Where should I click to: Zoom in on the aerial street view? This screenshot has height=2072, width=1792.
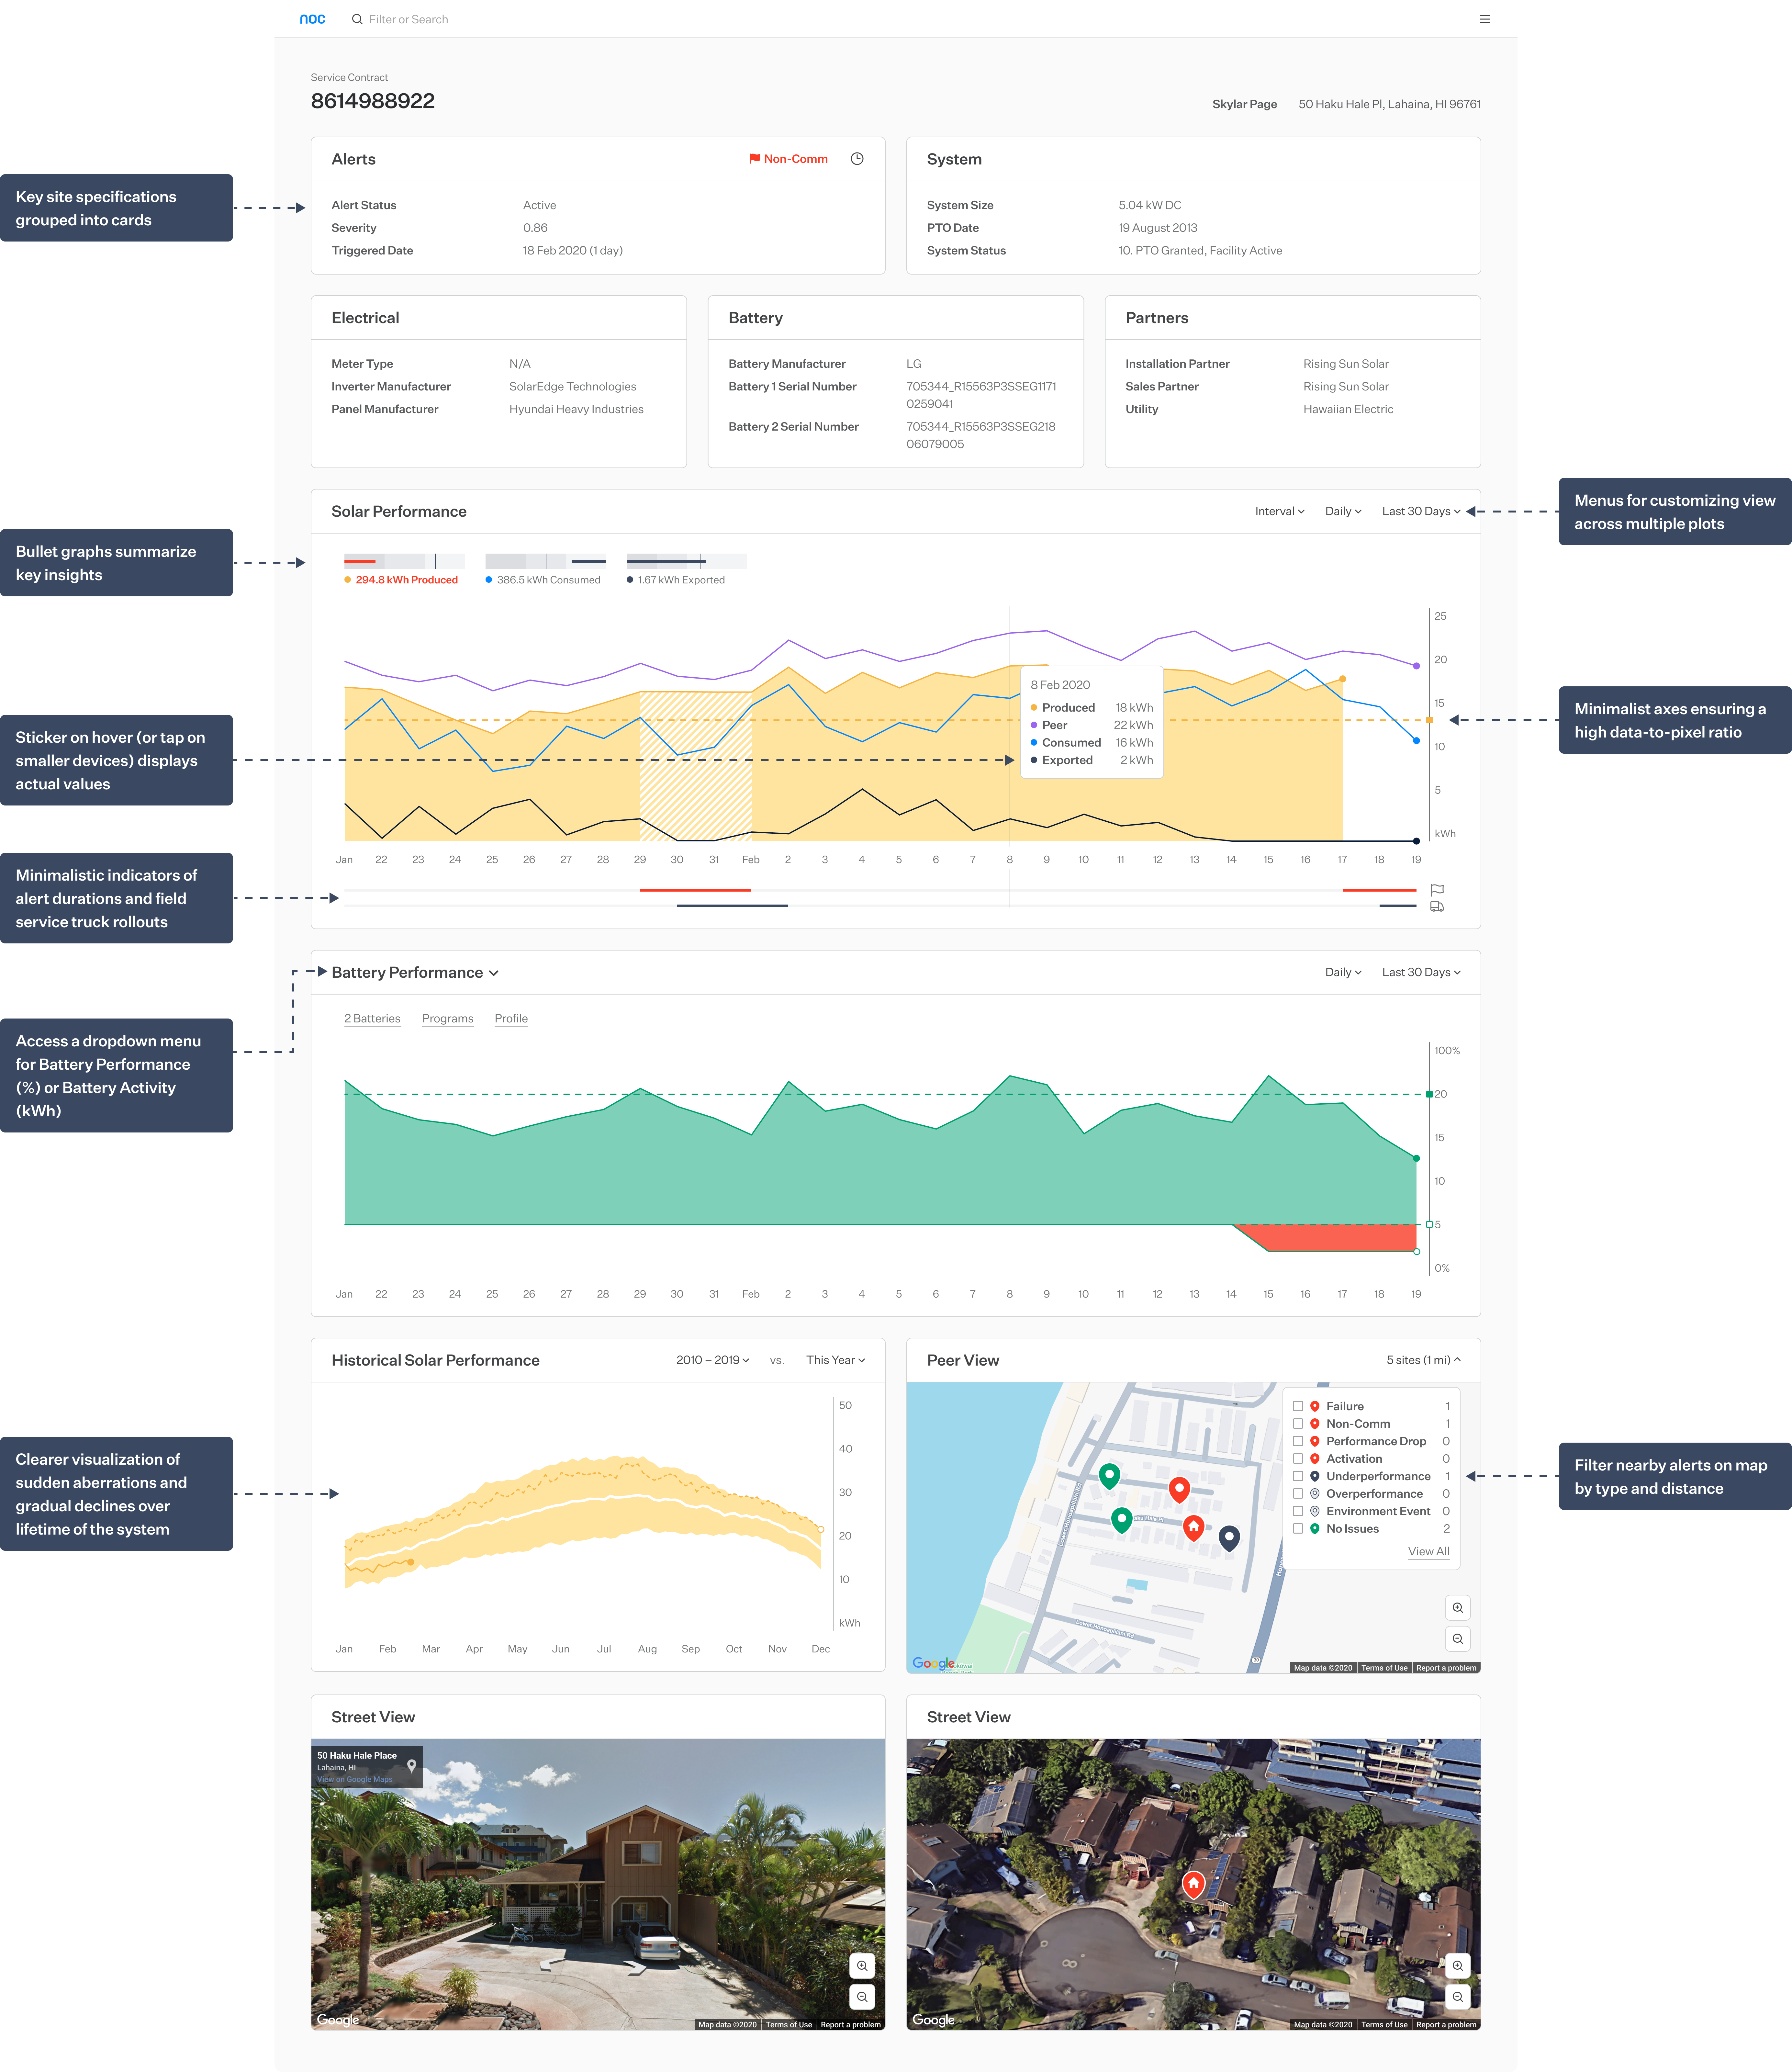pyautogui.click(x=1458, y=1966)
